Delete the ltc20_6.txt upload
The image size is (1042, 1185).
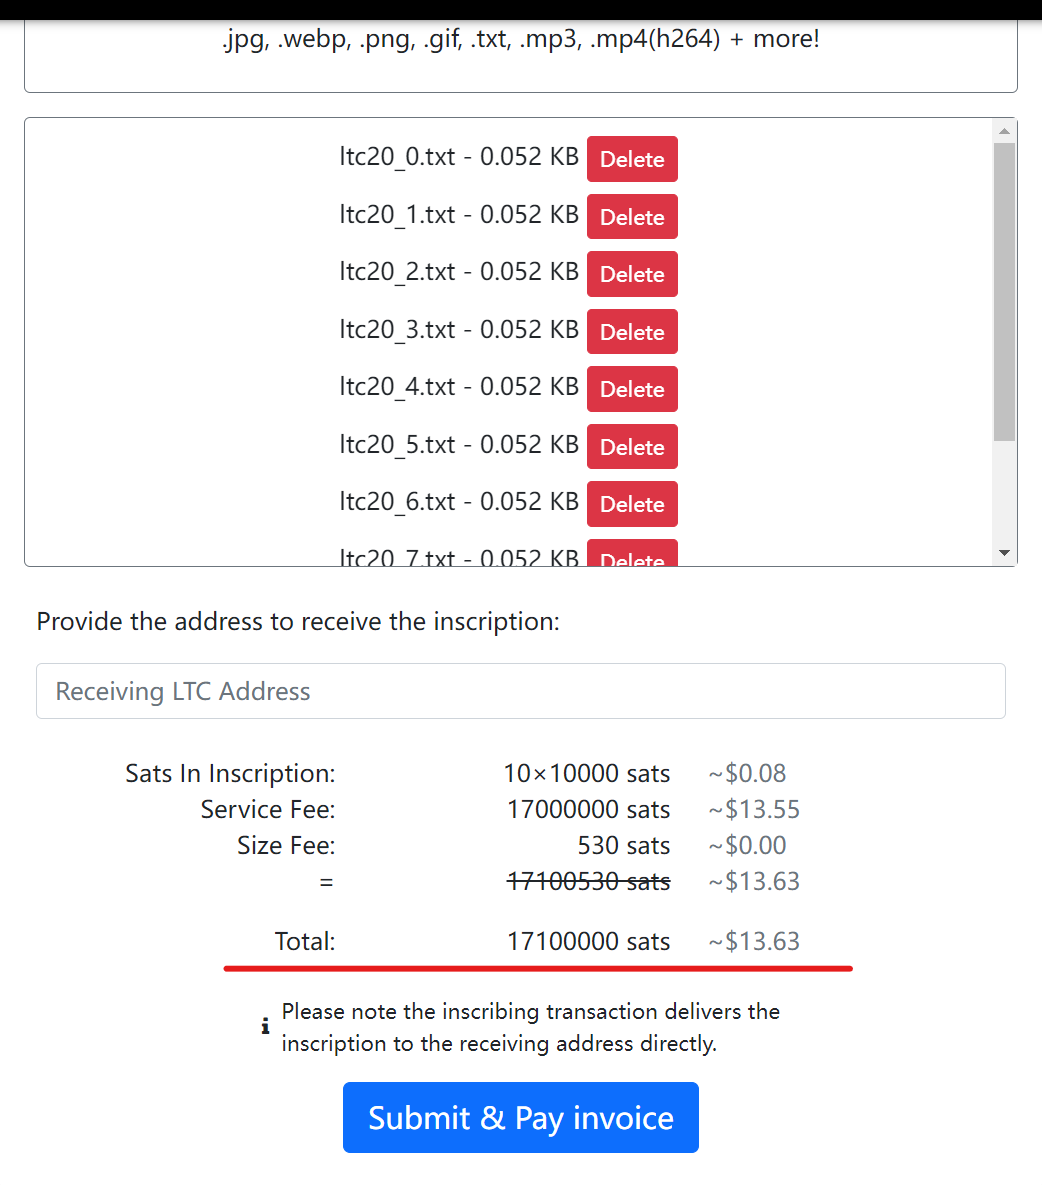click(x=632, y=504)
